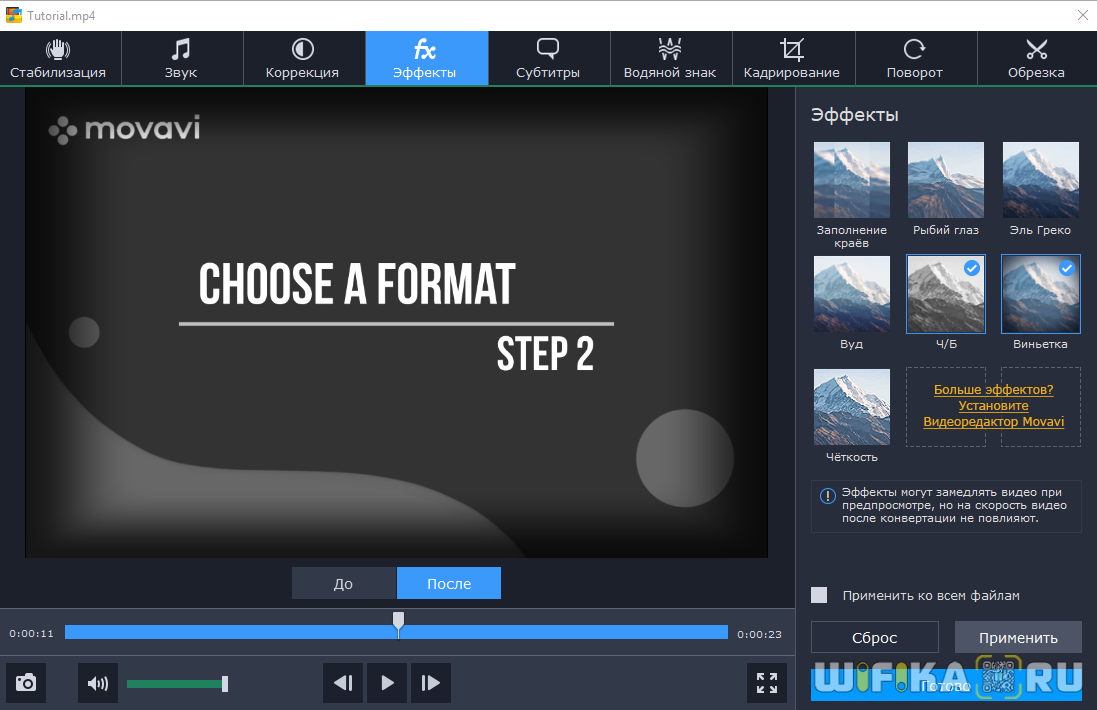This screenshot has width=1097, height=710.
Task: Show the До before preview
Action: [x=343, y=584]
